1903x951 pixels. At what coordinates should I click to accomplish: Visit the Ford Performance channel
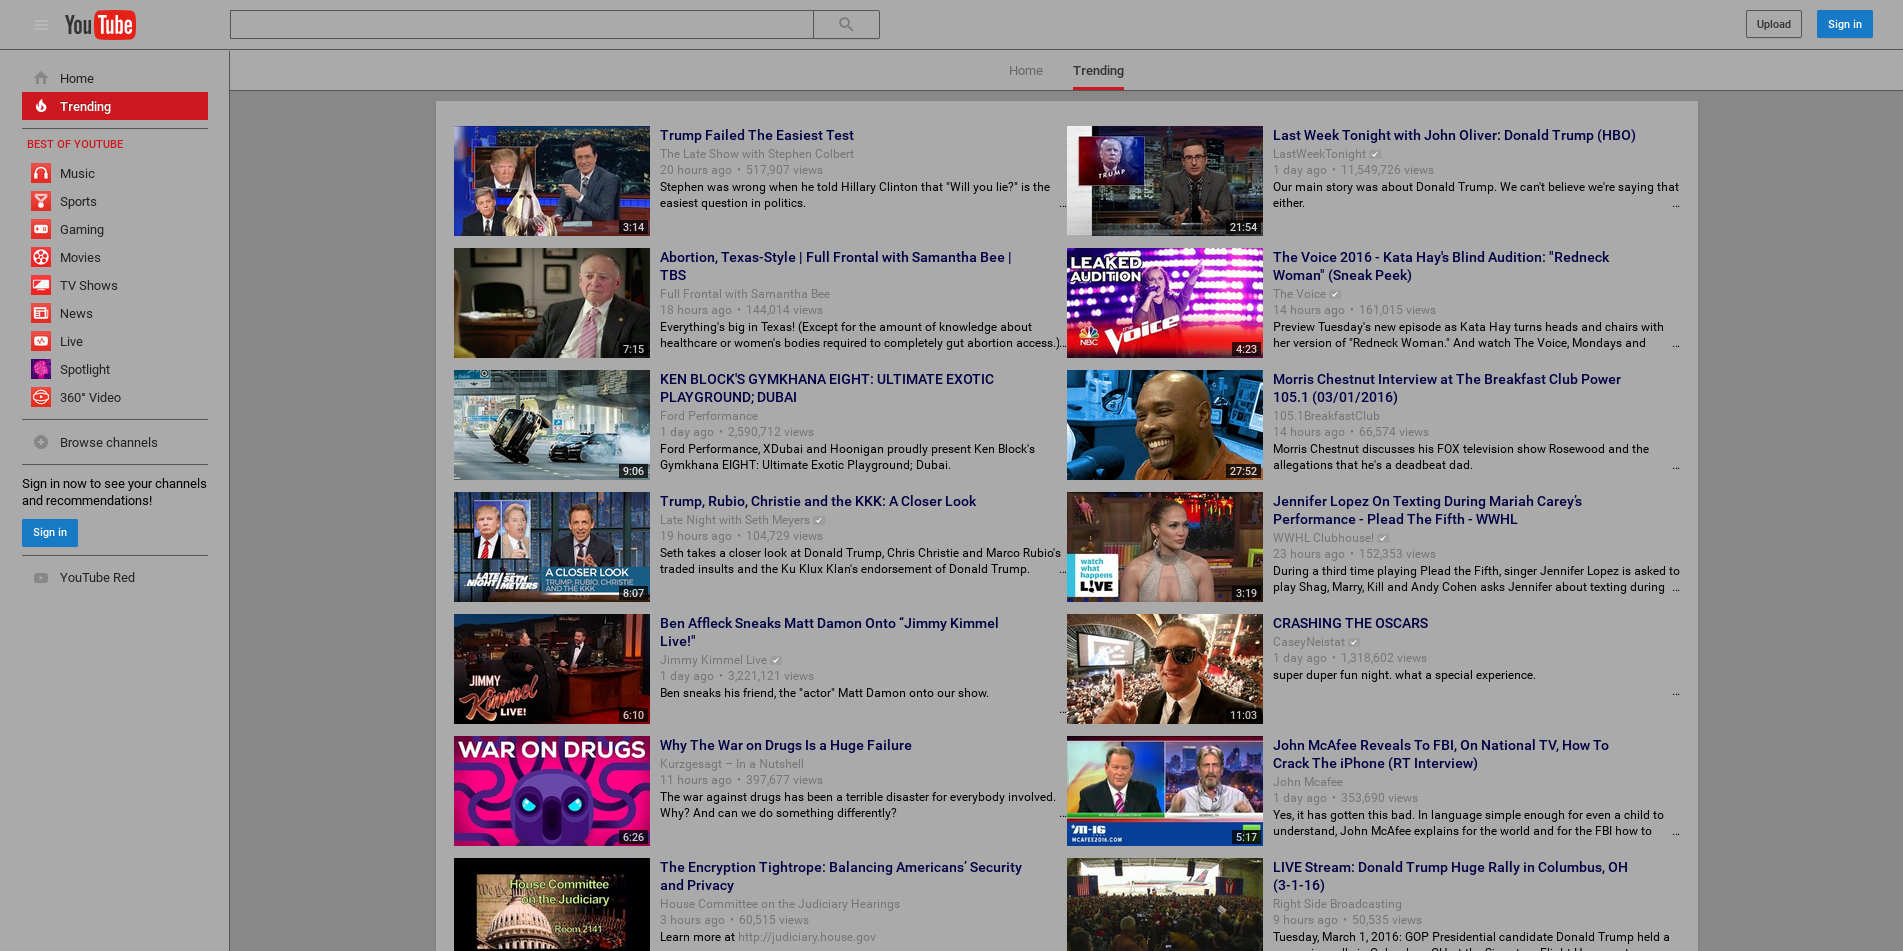(709, 416)
